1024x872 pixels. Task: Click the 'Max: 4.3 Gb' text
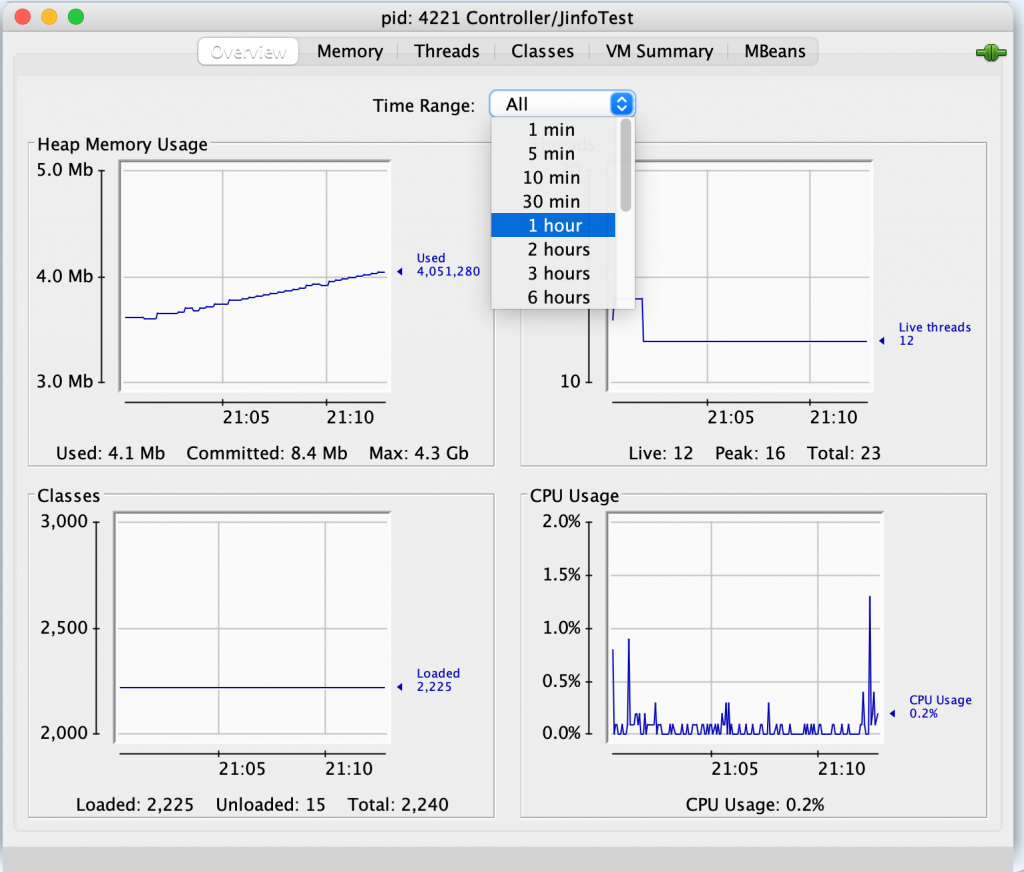[419, 453]
